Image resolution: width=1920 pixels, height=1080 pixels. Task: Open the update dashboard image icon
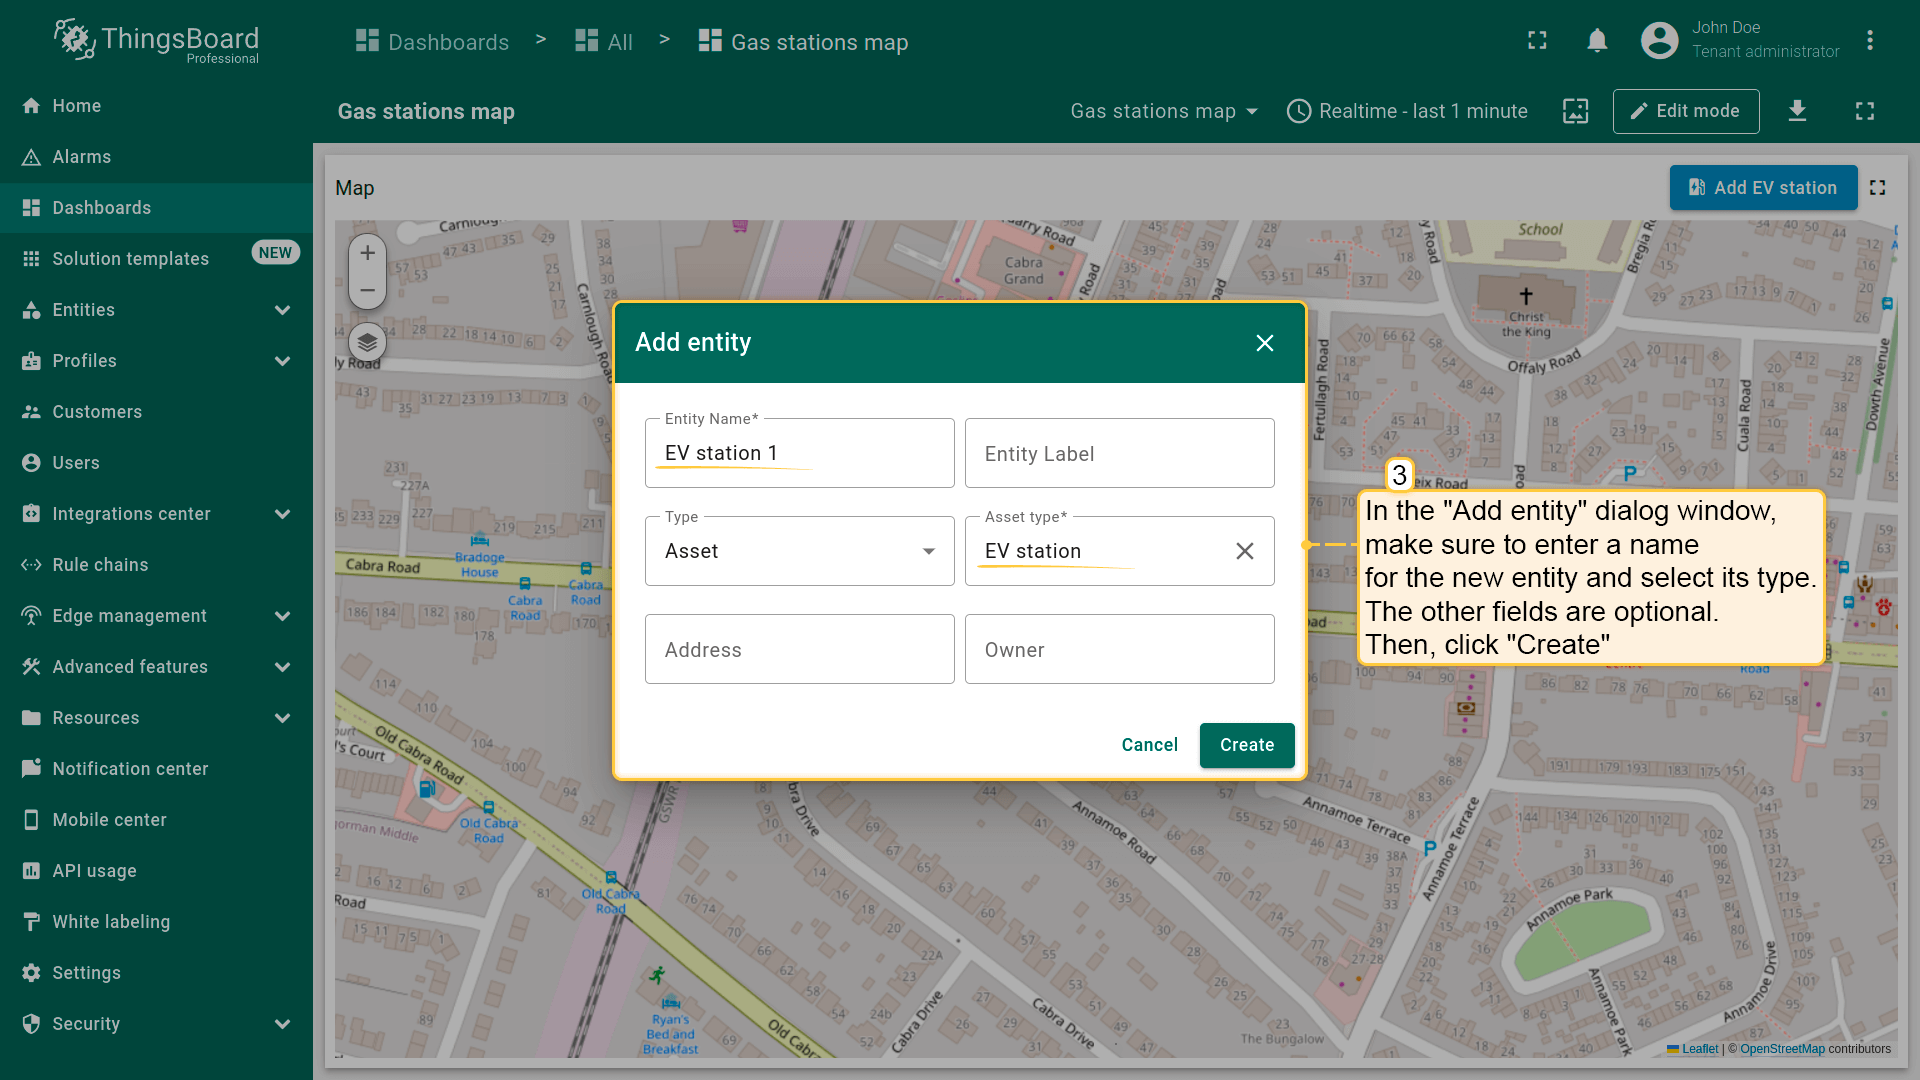tap(1575, 111)
